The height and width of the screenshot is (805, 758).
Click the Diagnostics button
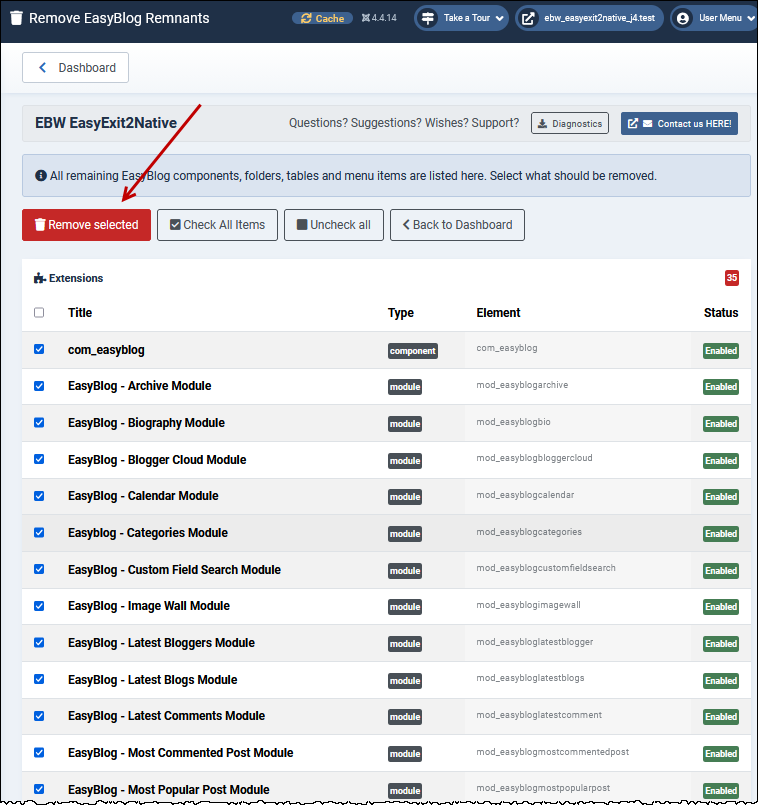(570, 123)
